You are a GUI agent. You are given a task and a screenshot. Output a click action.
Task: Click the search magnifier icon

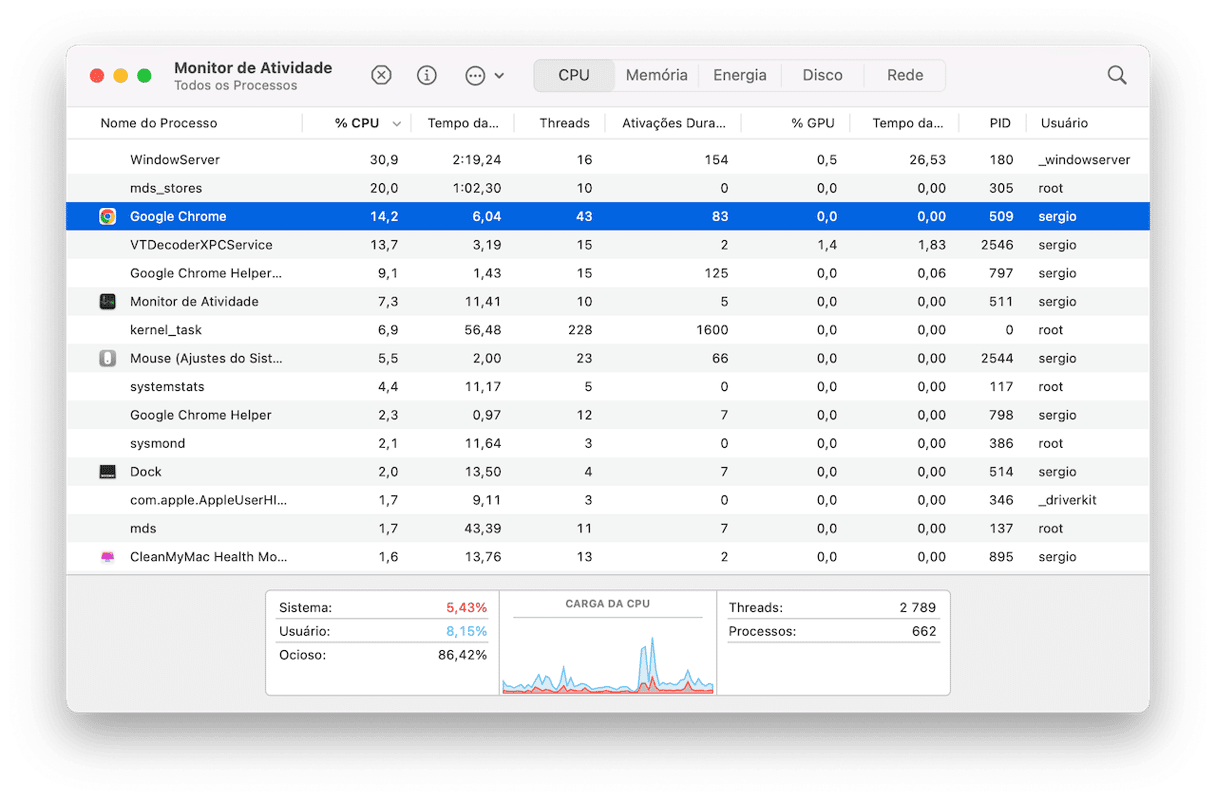click(x=1117, y=75)
